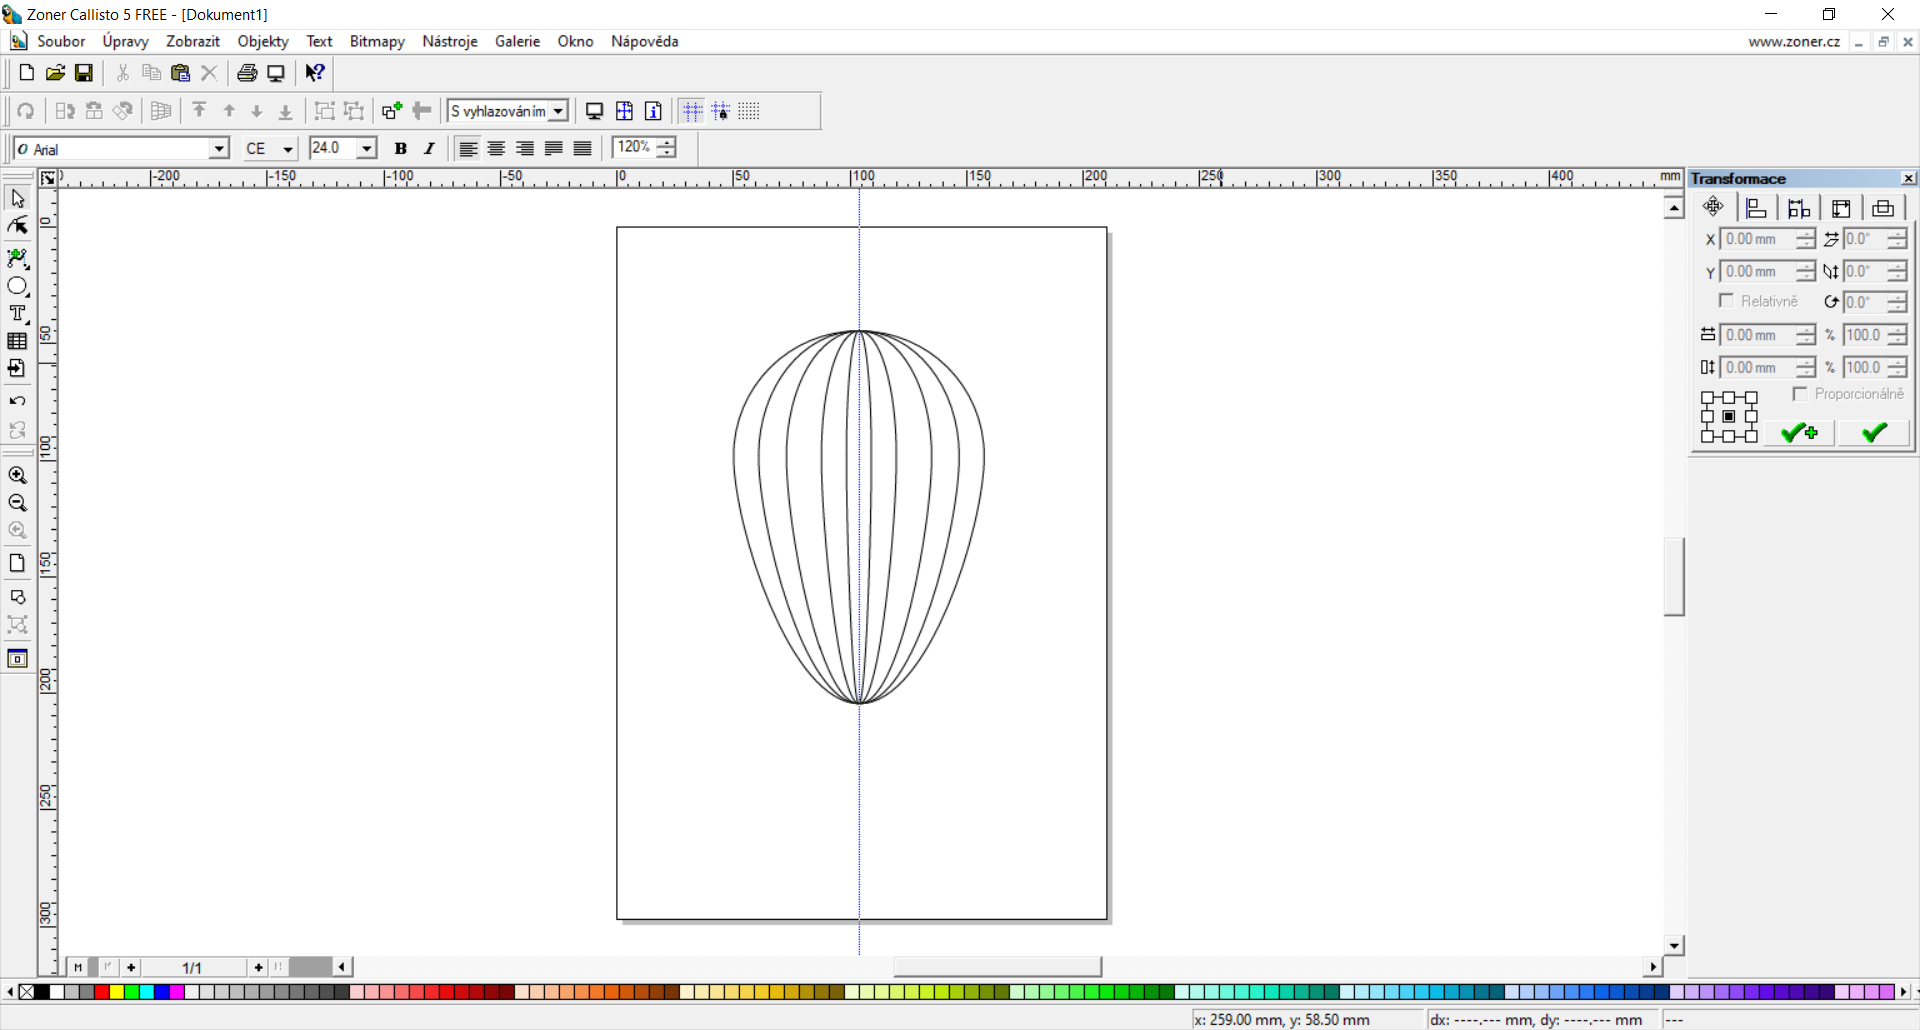This screenshot has height=1030, width=1920.
Task: Bring the object to the front
Action: (x=200, y=111)
